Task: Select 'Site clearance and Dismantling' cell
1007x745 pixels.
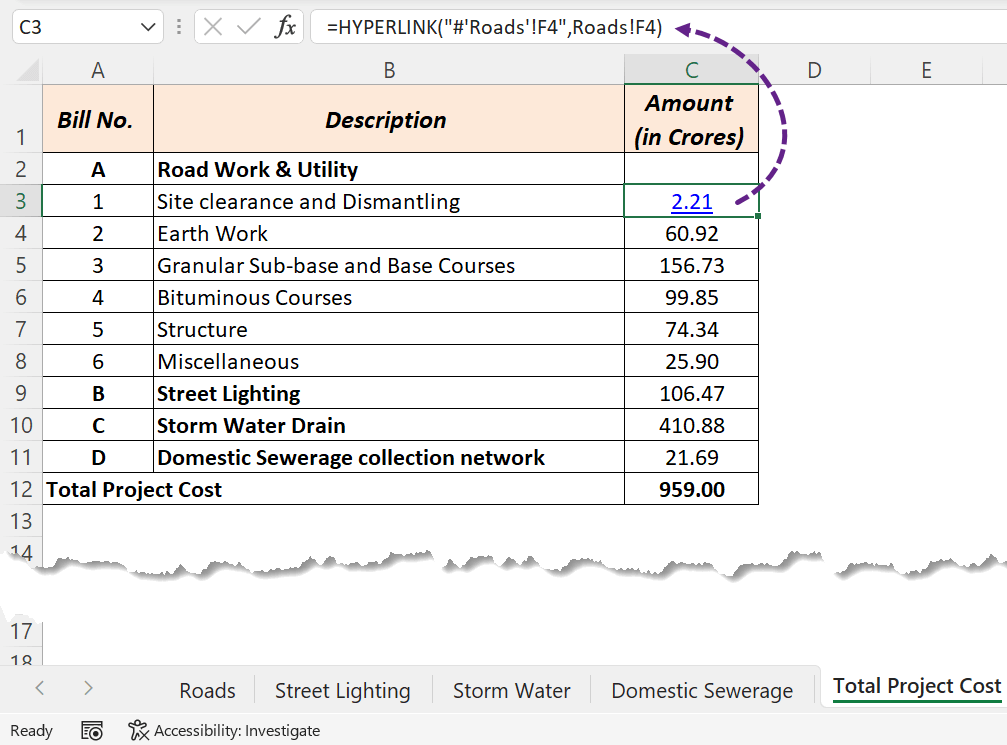Action: (389, 201)
